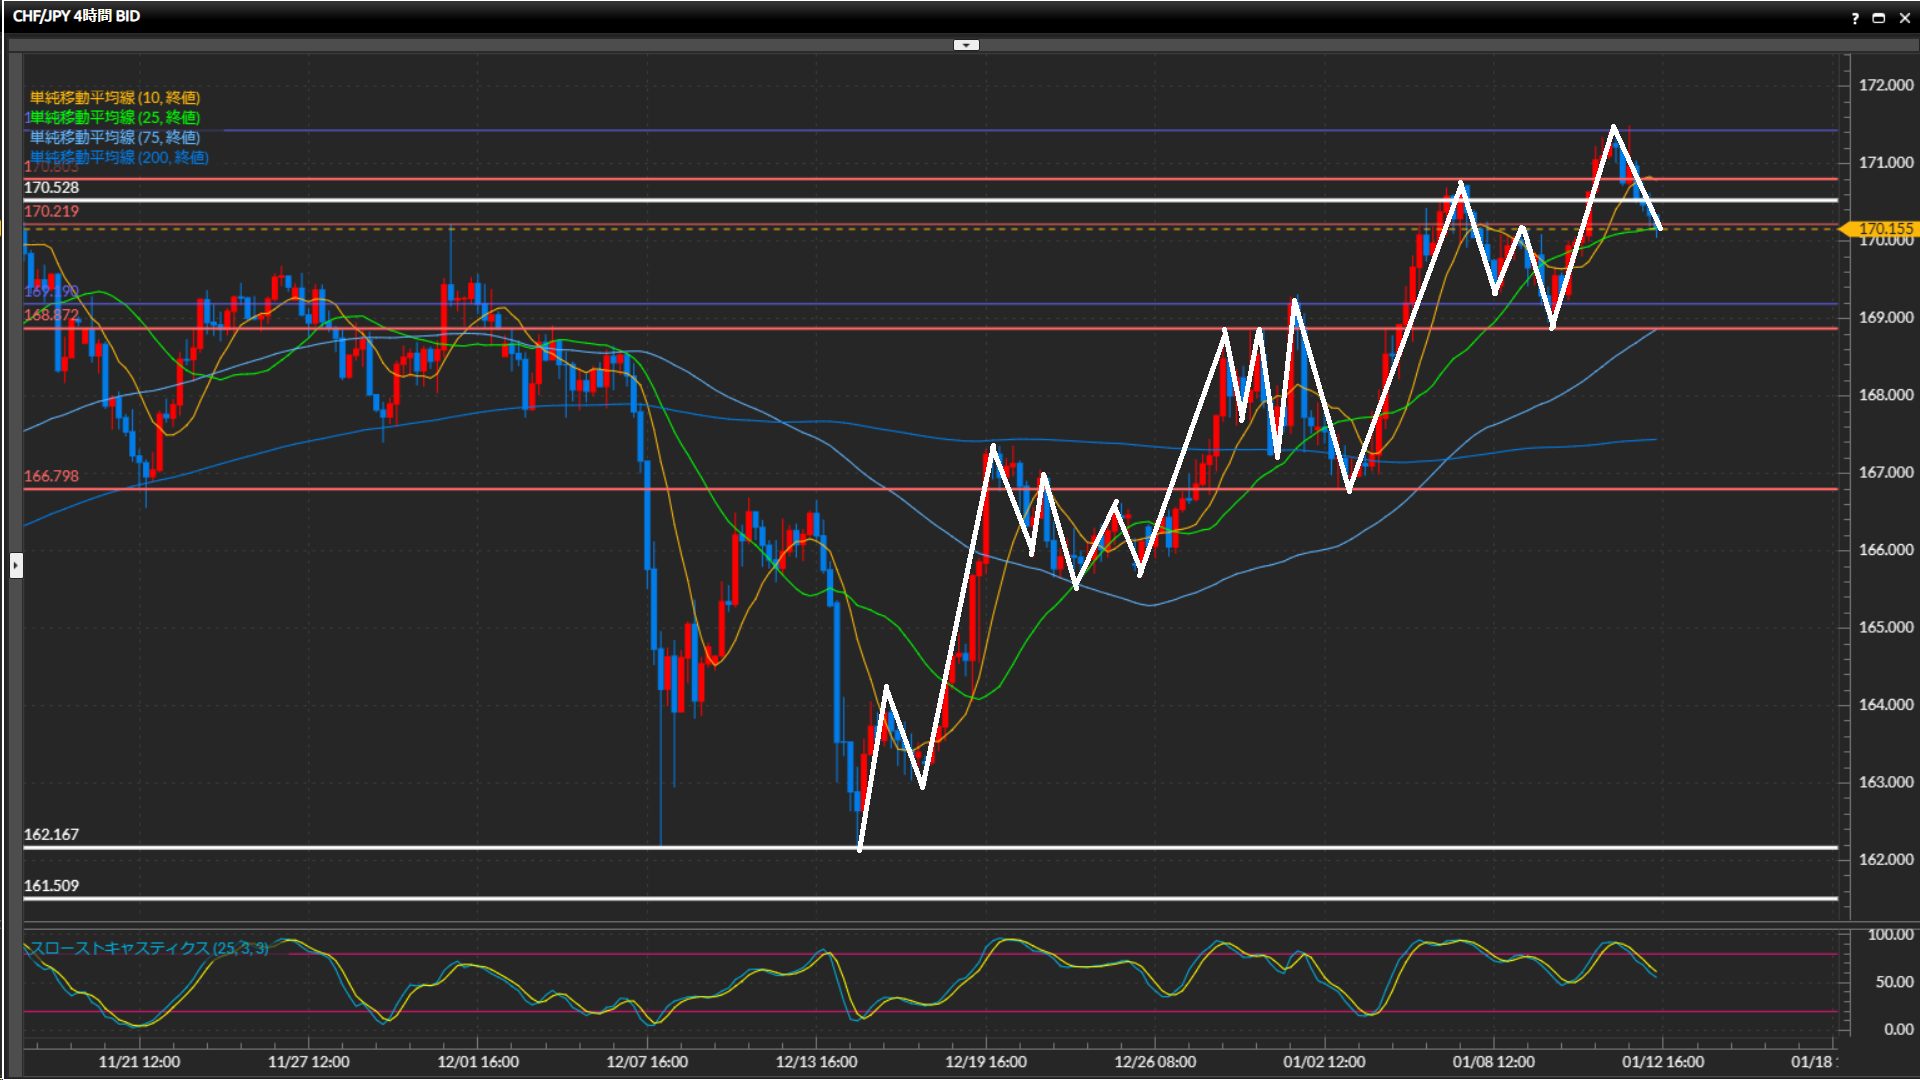Select the 200-period blue moving average label
The height and width of the screenshot is (1080, 1920).
pyautogui.click(x=119, y=157)
